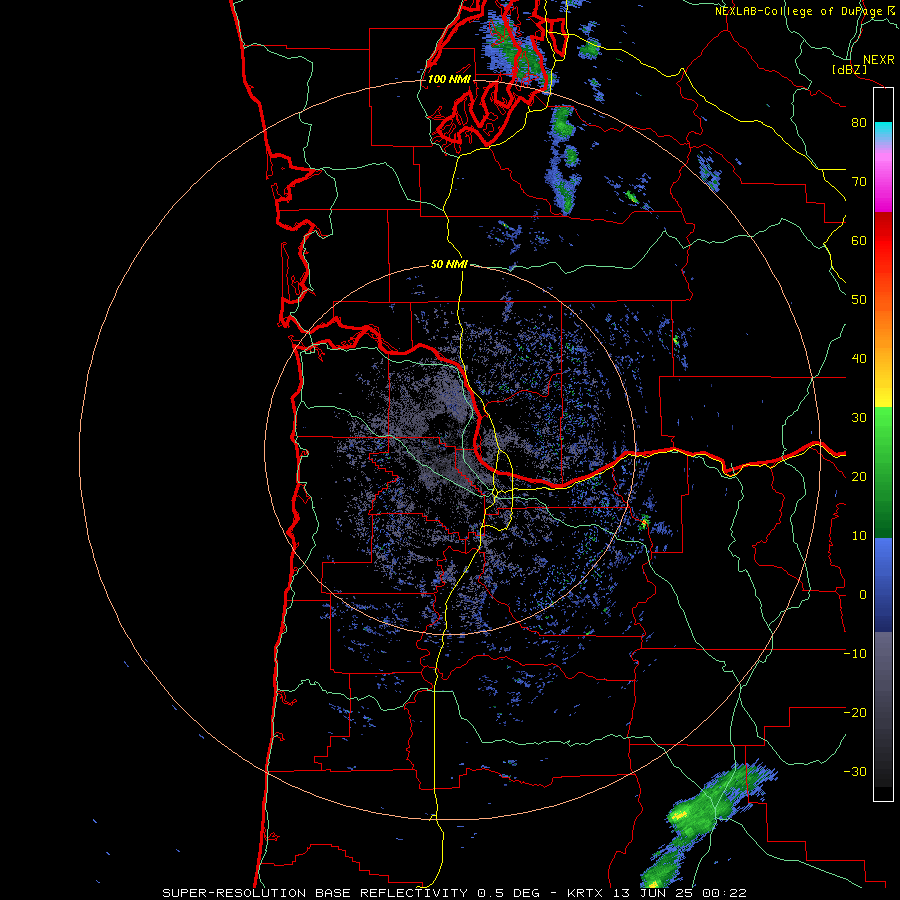
Task: Click the [dBZ] legend unit label
Action: click(849, 69)
